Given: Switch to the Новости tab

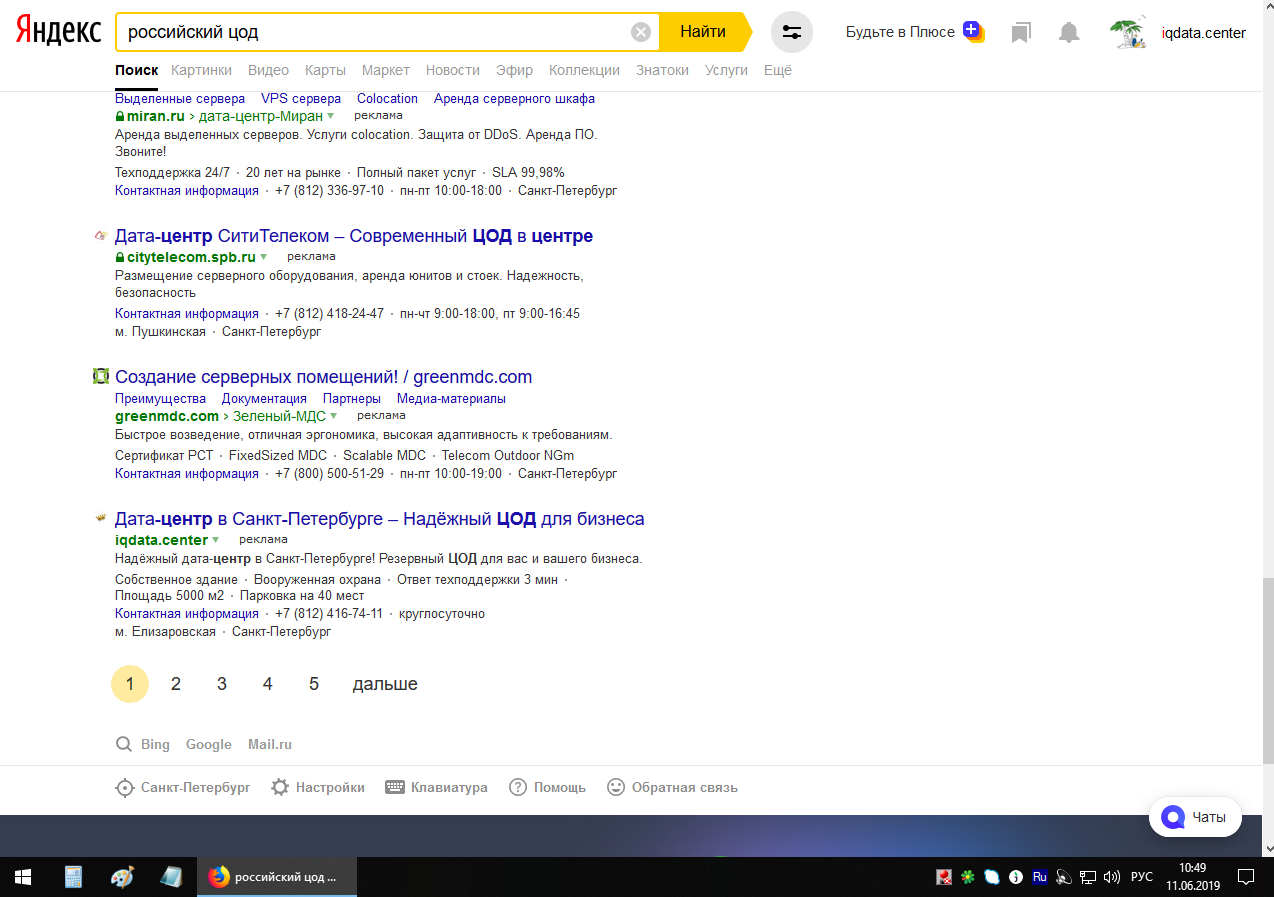Looking at the screenshot, I should point(453,70).
